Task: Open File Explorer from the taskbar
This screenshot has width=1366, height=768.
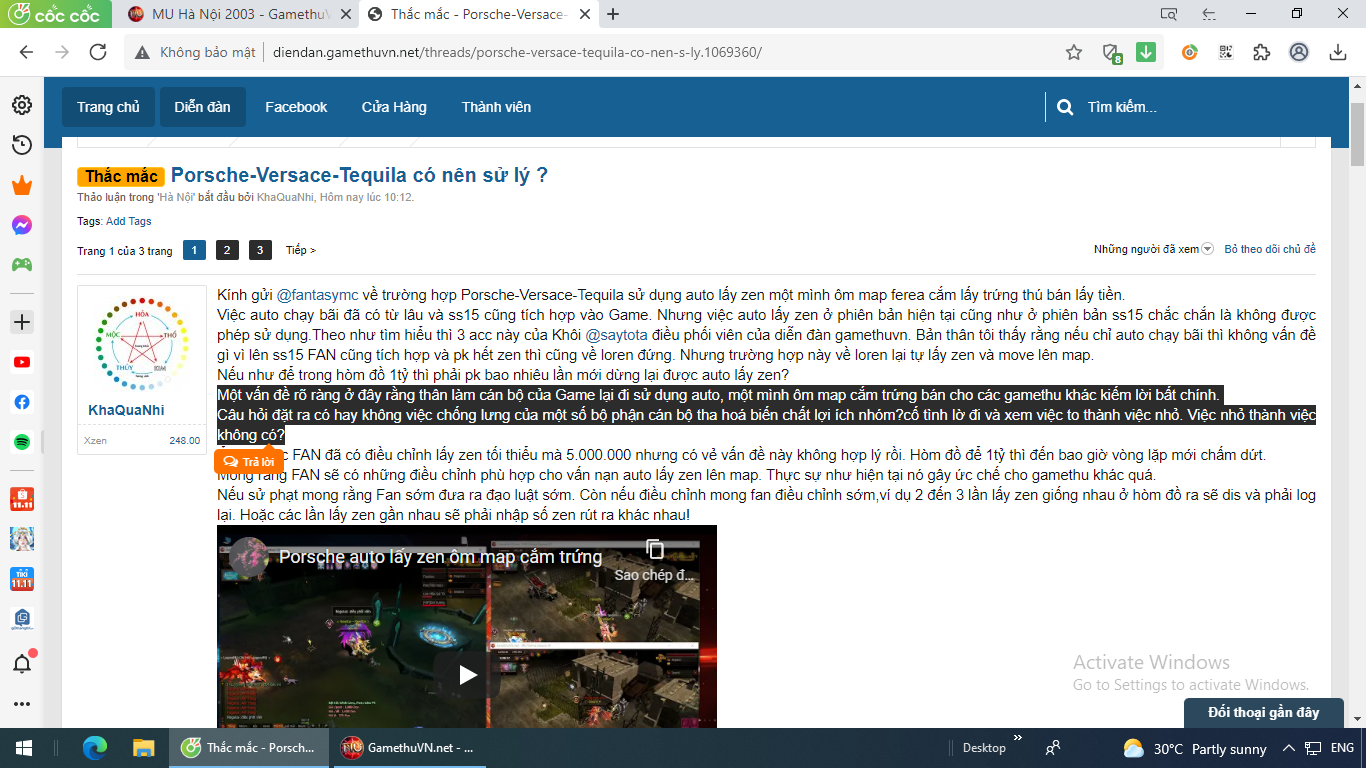Action: (x=144, y=747)
